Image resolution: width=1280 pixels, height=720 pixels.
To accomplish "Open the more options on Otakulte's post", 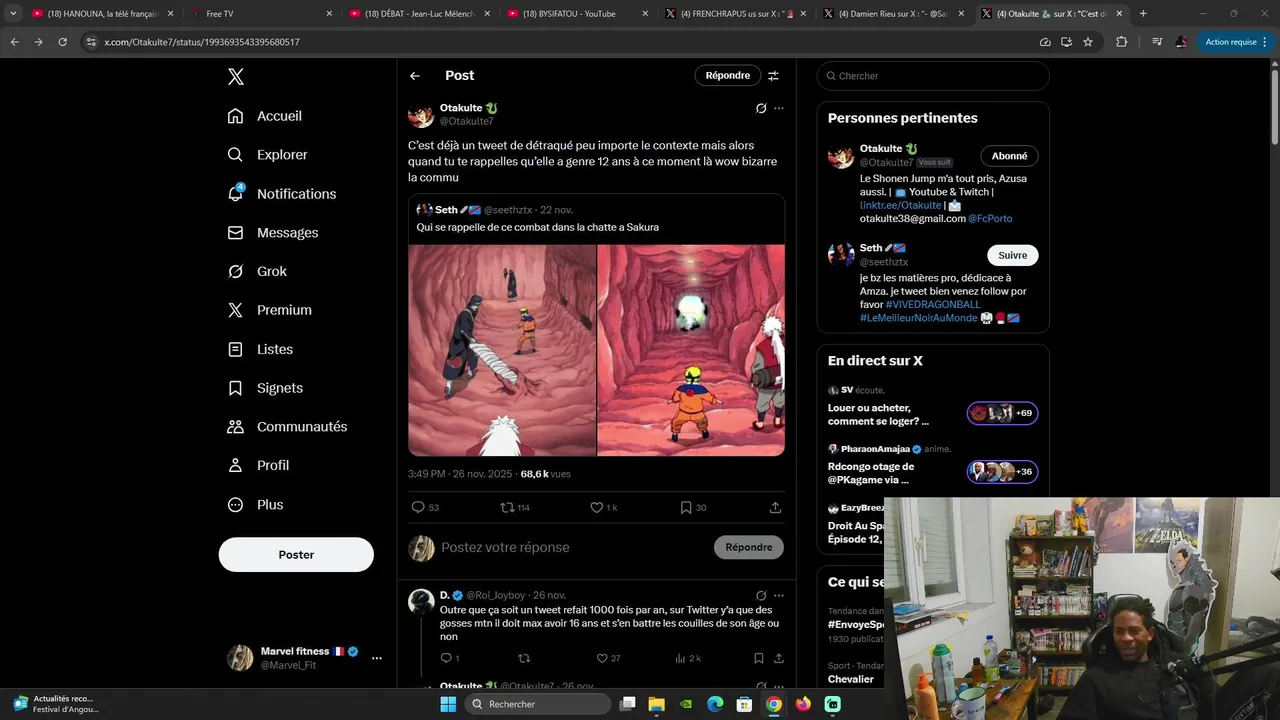I will tap(779, 108).
